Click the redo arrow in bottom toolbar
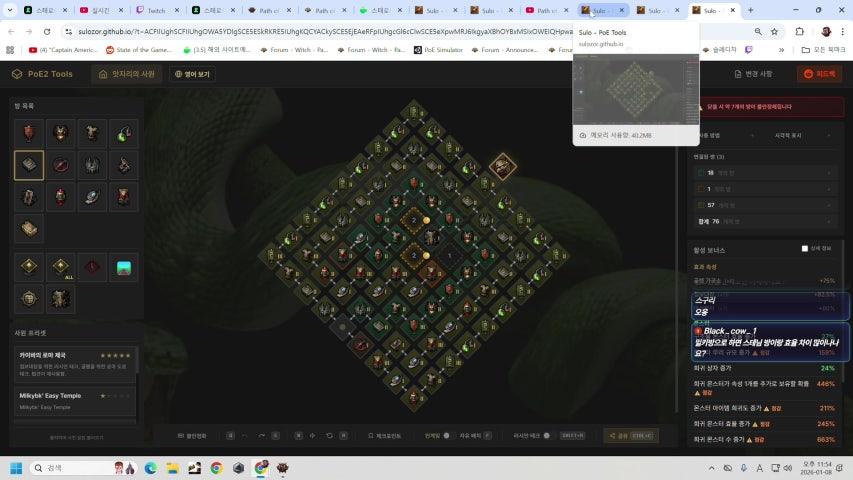Viewport: 853px width, 480px height. tap(262, 436)
